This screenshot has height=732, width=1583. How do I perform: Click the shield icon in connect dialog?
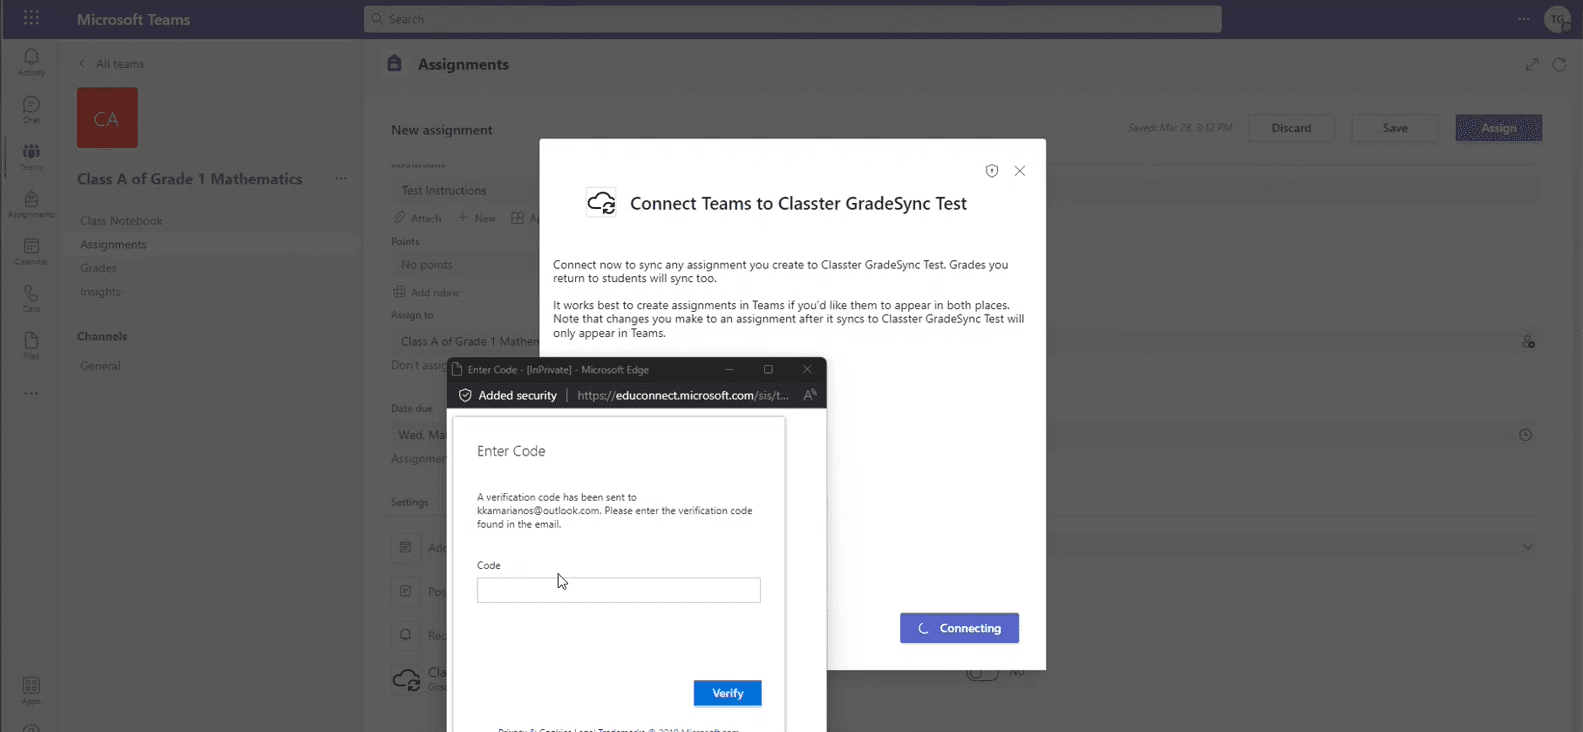(991, 171)
